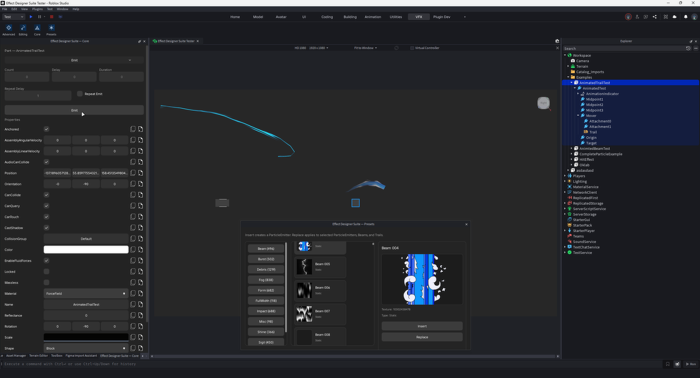Click the Explorer Search field
This screenshot has width=700, height=378.
coord(624,48)
